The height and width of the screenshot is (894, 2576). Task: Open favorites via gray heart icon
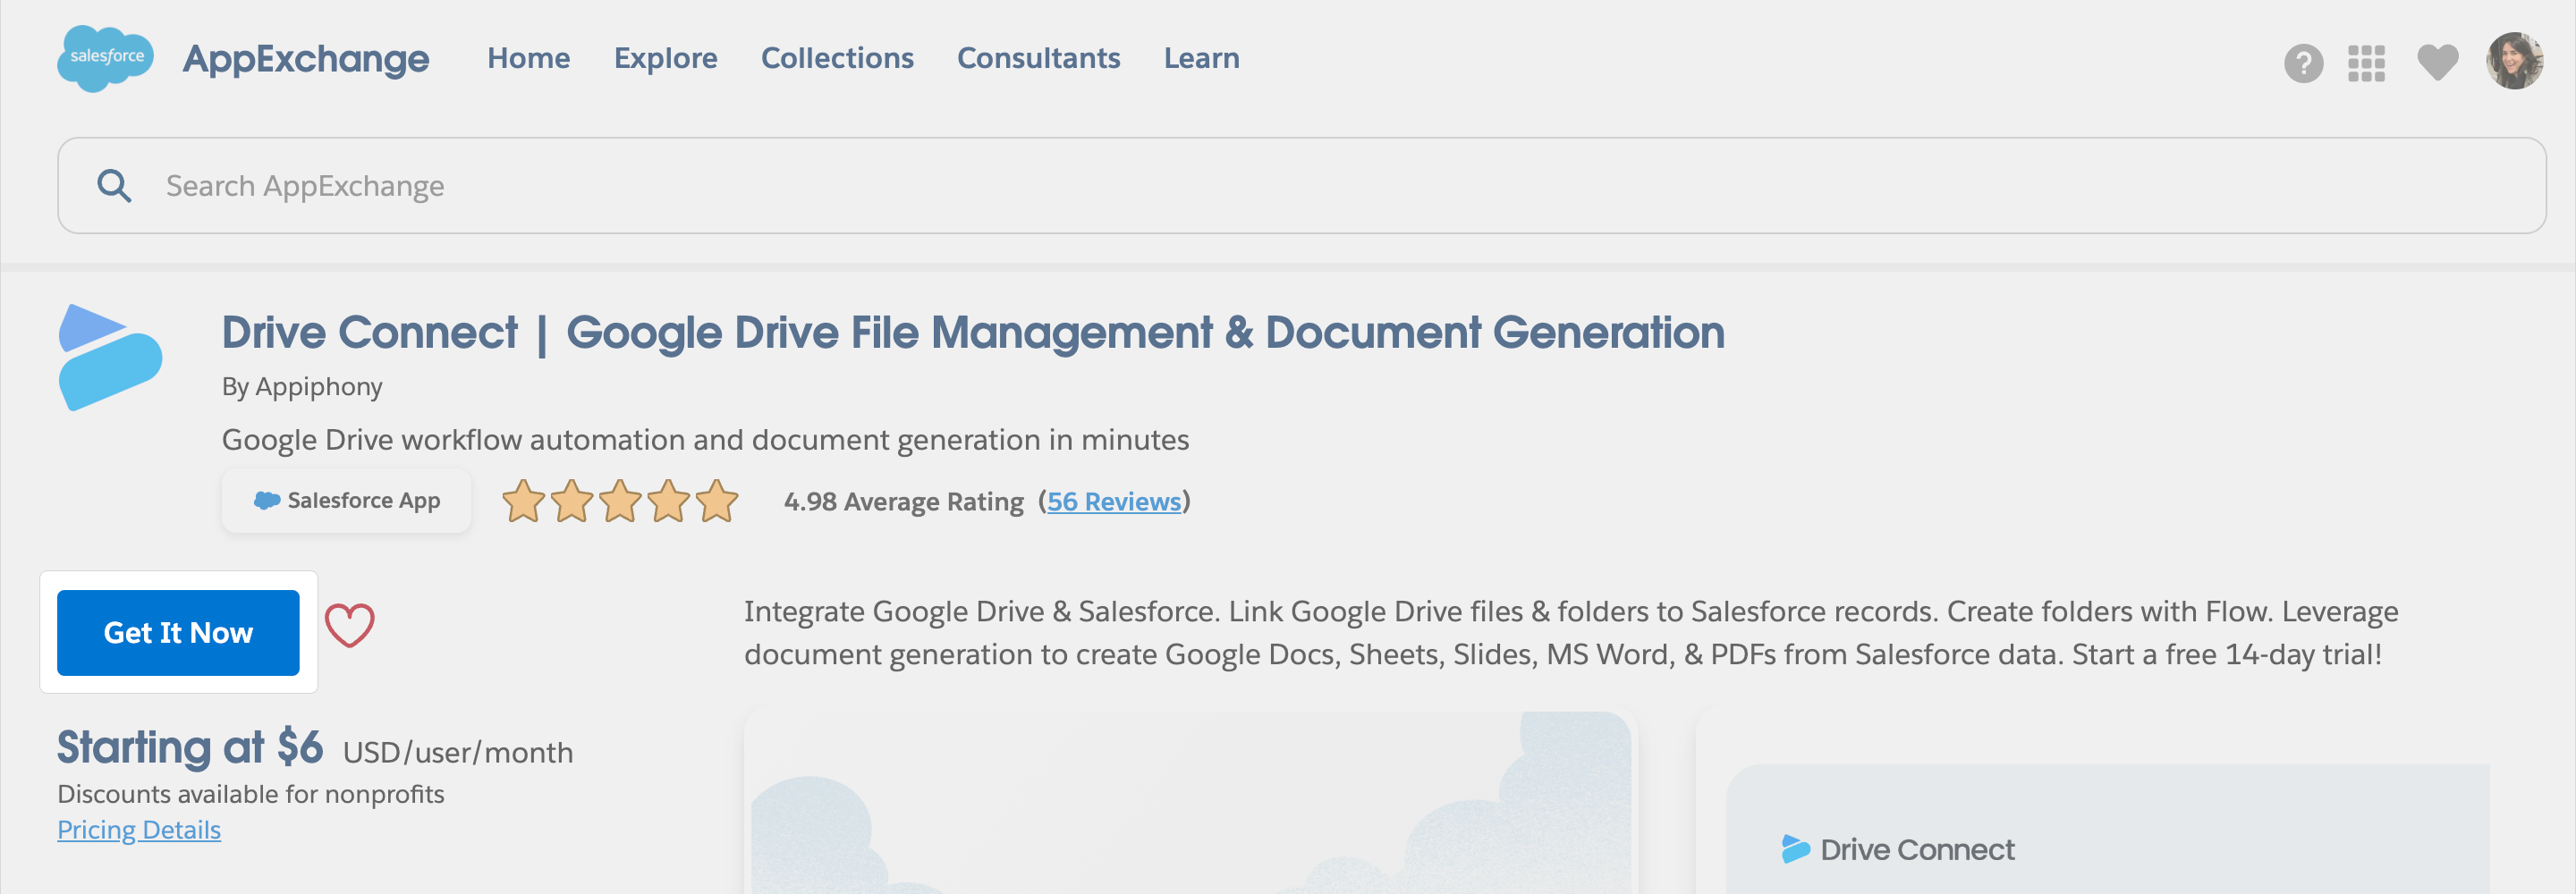tap(2436, 62)
